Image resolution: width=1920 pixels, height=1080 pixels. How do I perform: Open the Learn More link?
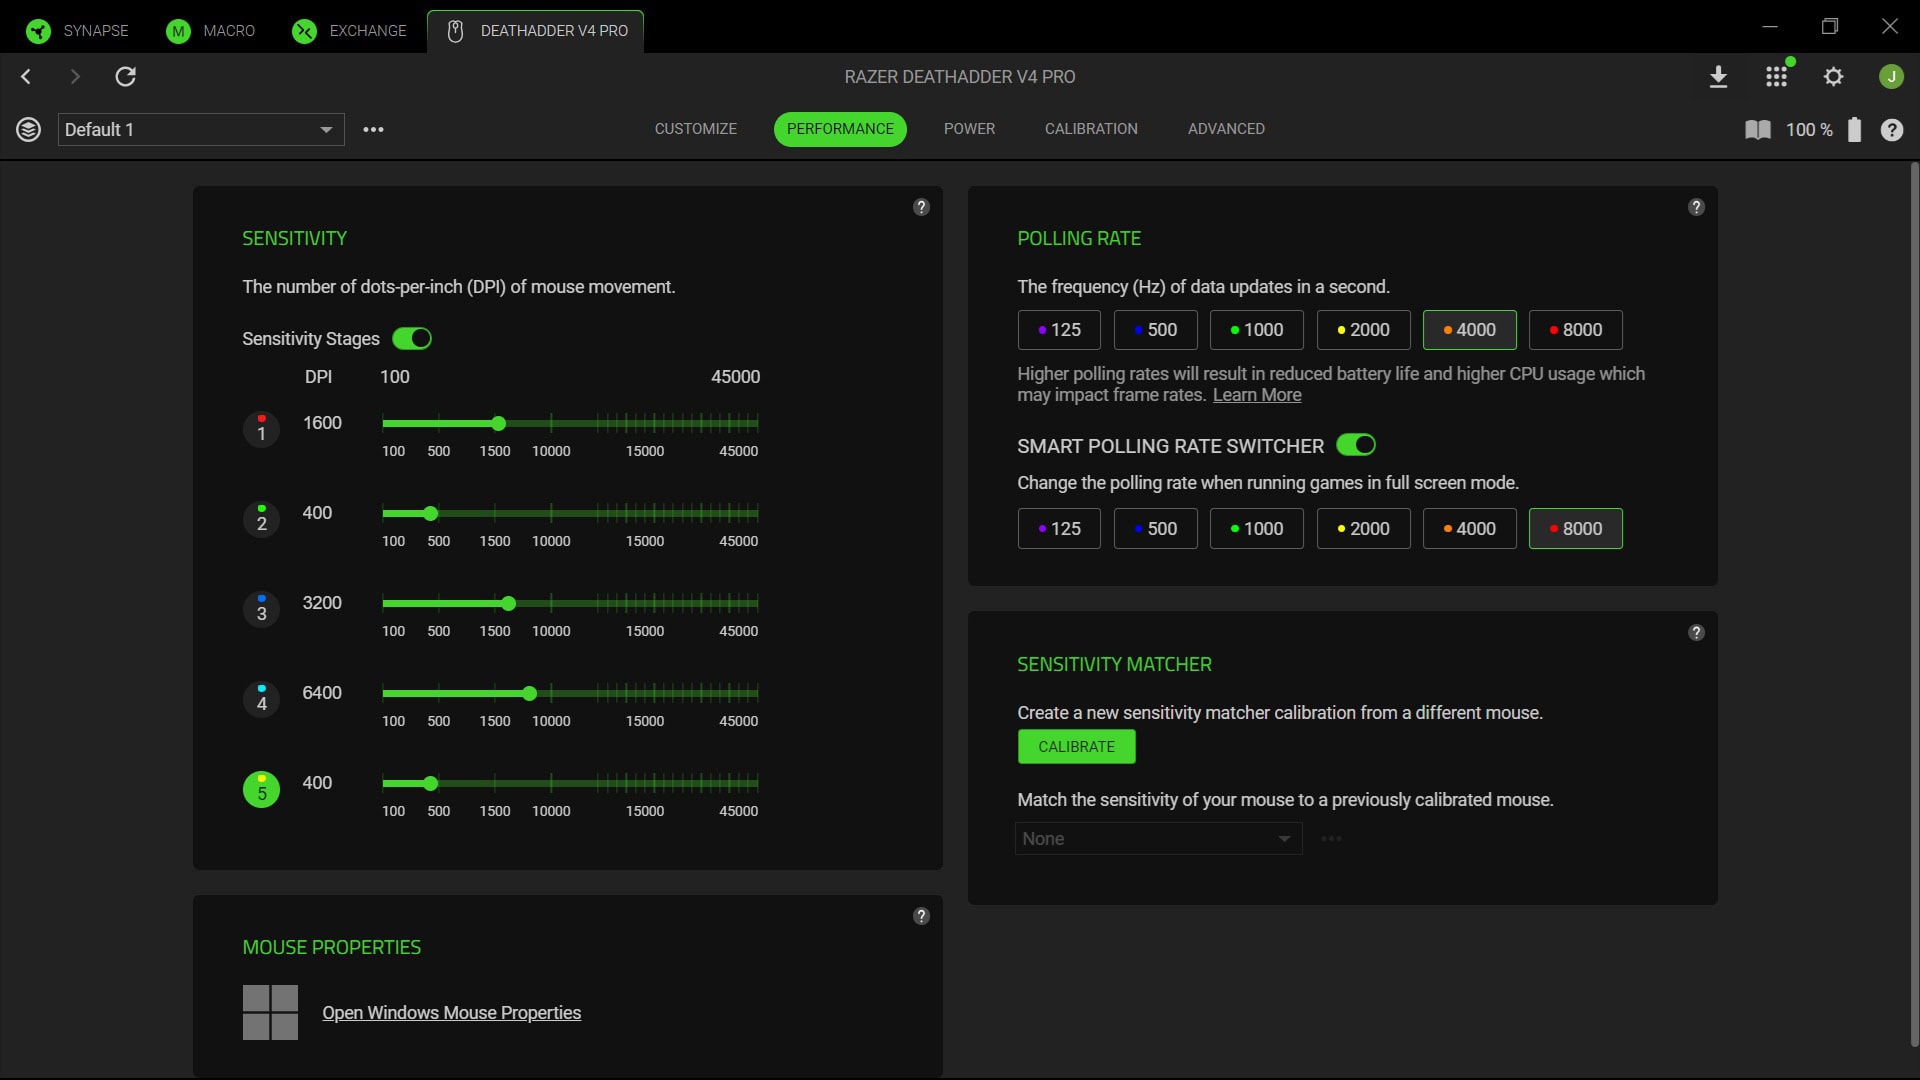pyautogui.click(x=1257, y=395)
